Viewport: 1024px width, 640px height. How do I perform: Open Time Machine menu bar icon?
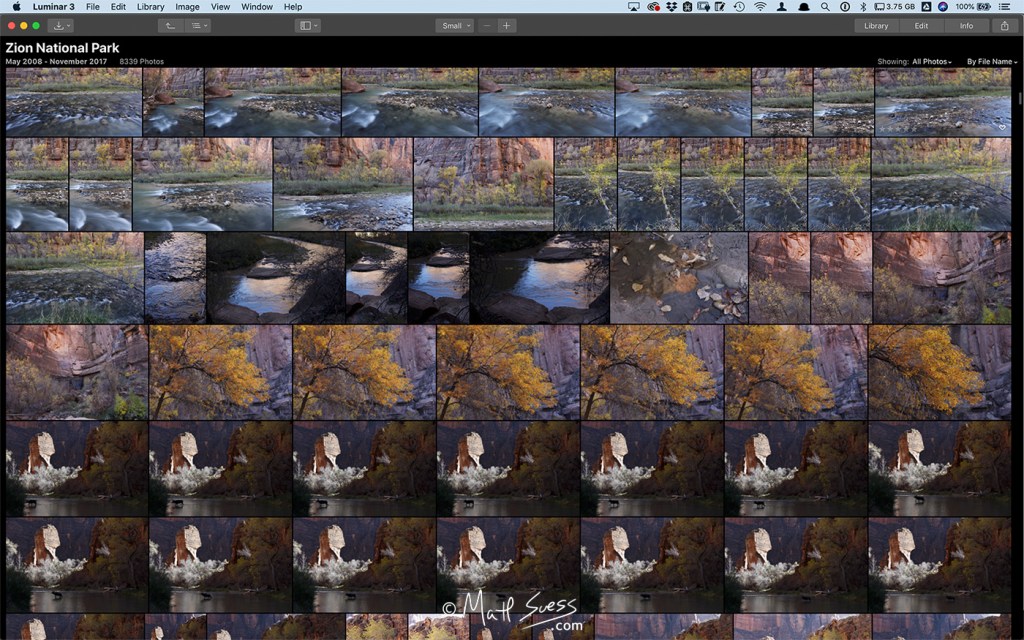click(738, 7)
